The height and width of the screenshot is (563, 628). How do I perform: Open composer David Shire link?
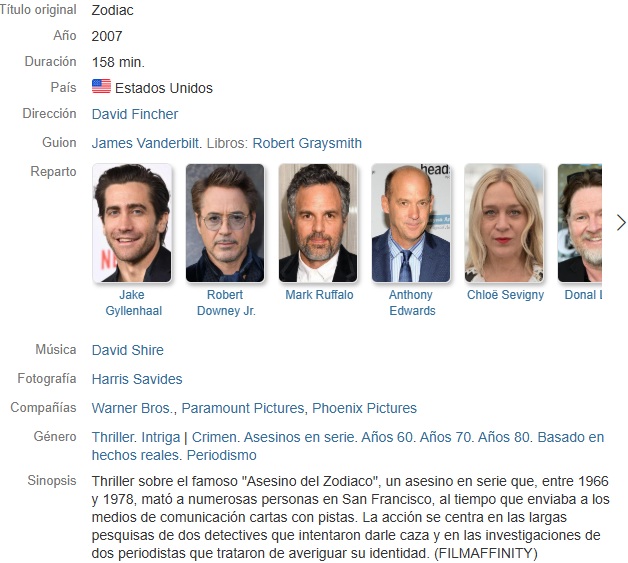click(x=128, y=350)
